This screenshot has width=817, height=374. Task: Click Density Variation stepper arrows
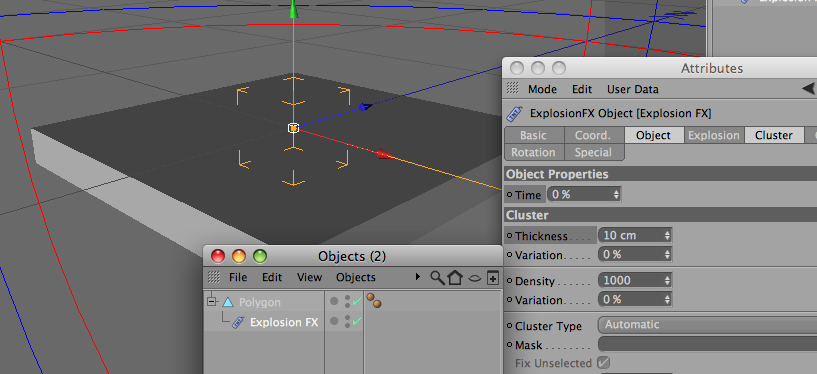(x=667, y=300)
